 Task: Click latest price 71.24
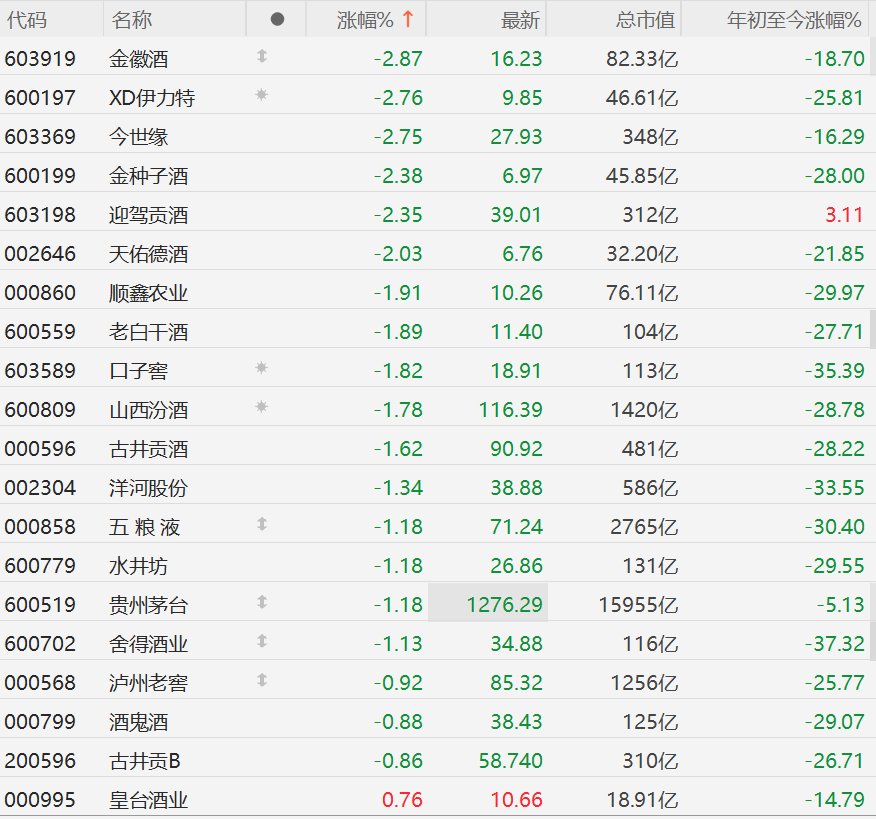click(x=516, y=527)
